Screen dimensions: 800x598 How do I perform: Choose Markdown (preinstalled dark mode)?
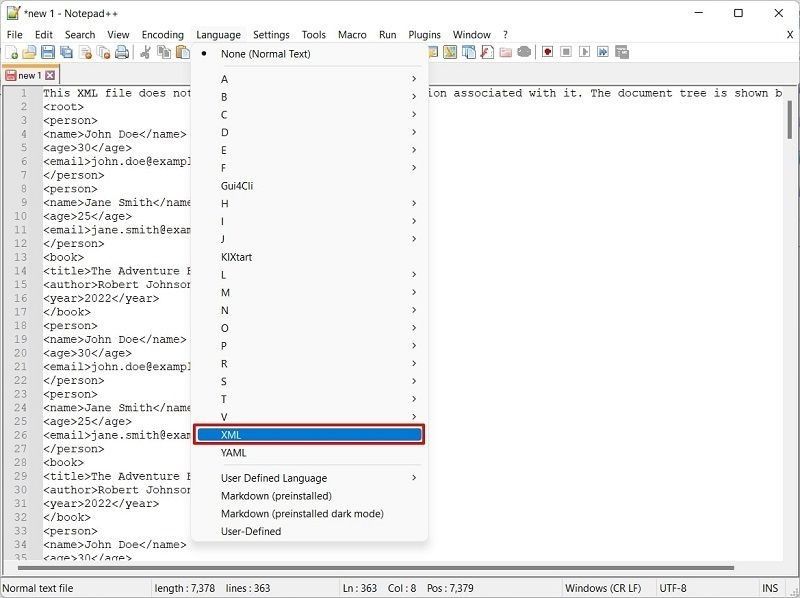[309, 514]
